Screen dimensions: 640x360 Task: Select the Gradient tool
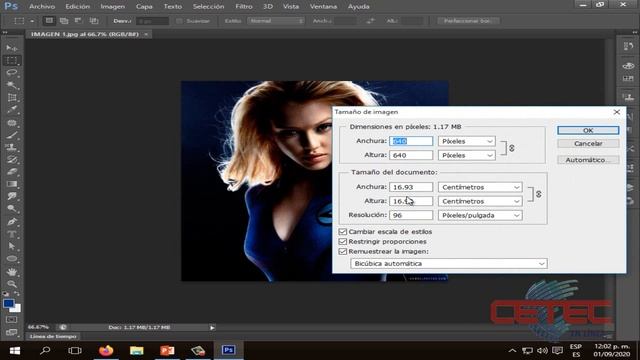pos(11,184)
